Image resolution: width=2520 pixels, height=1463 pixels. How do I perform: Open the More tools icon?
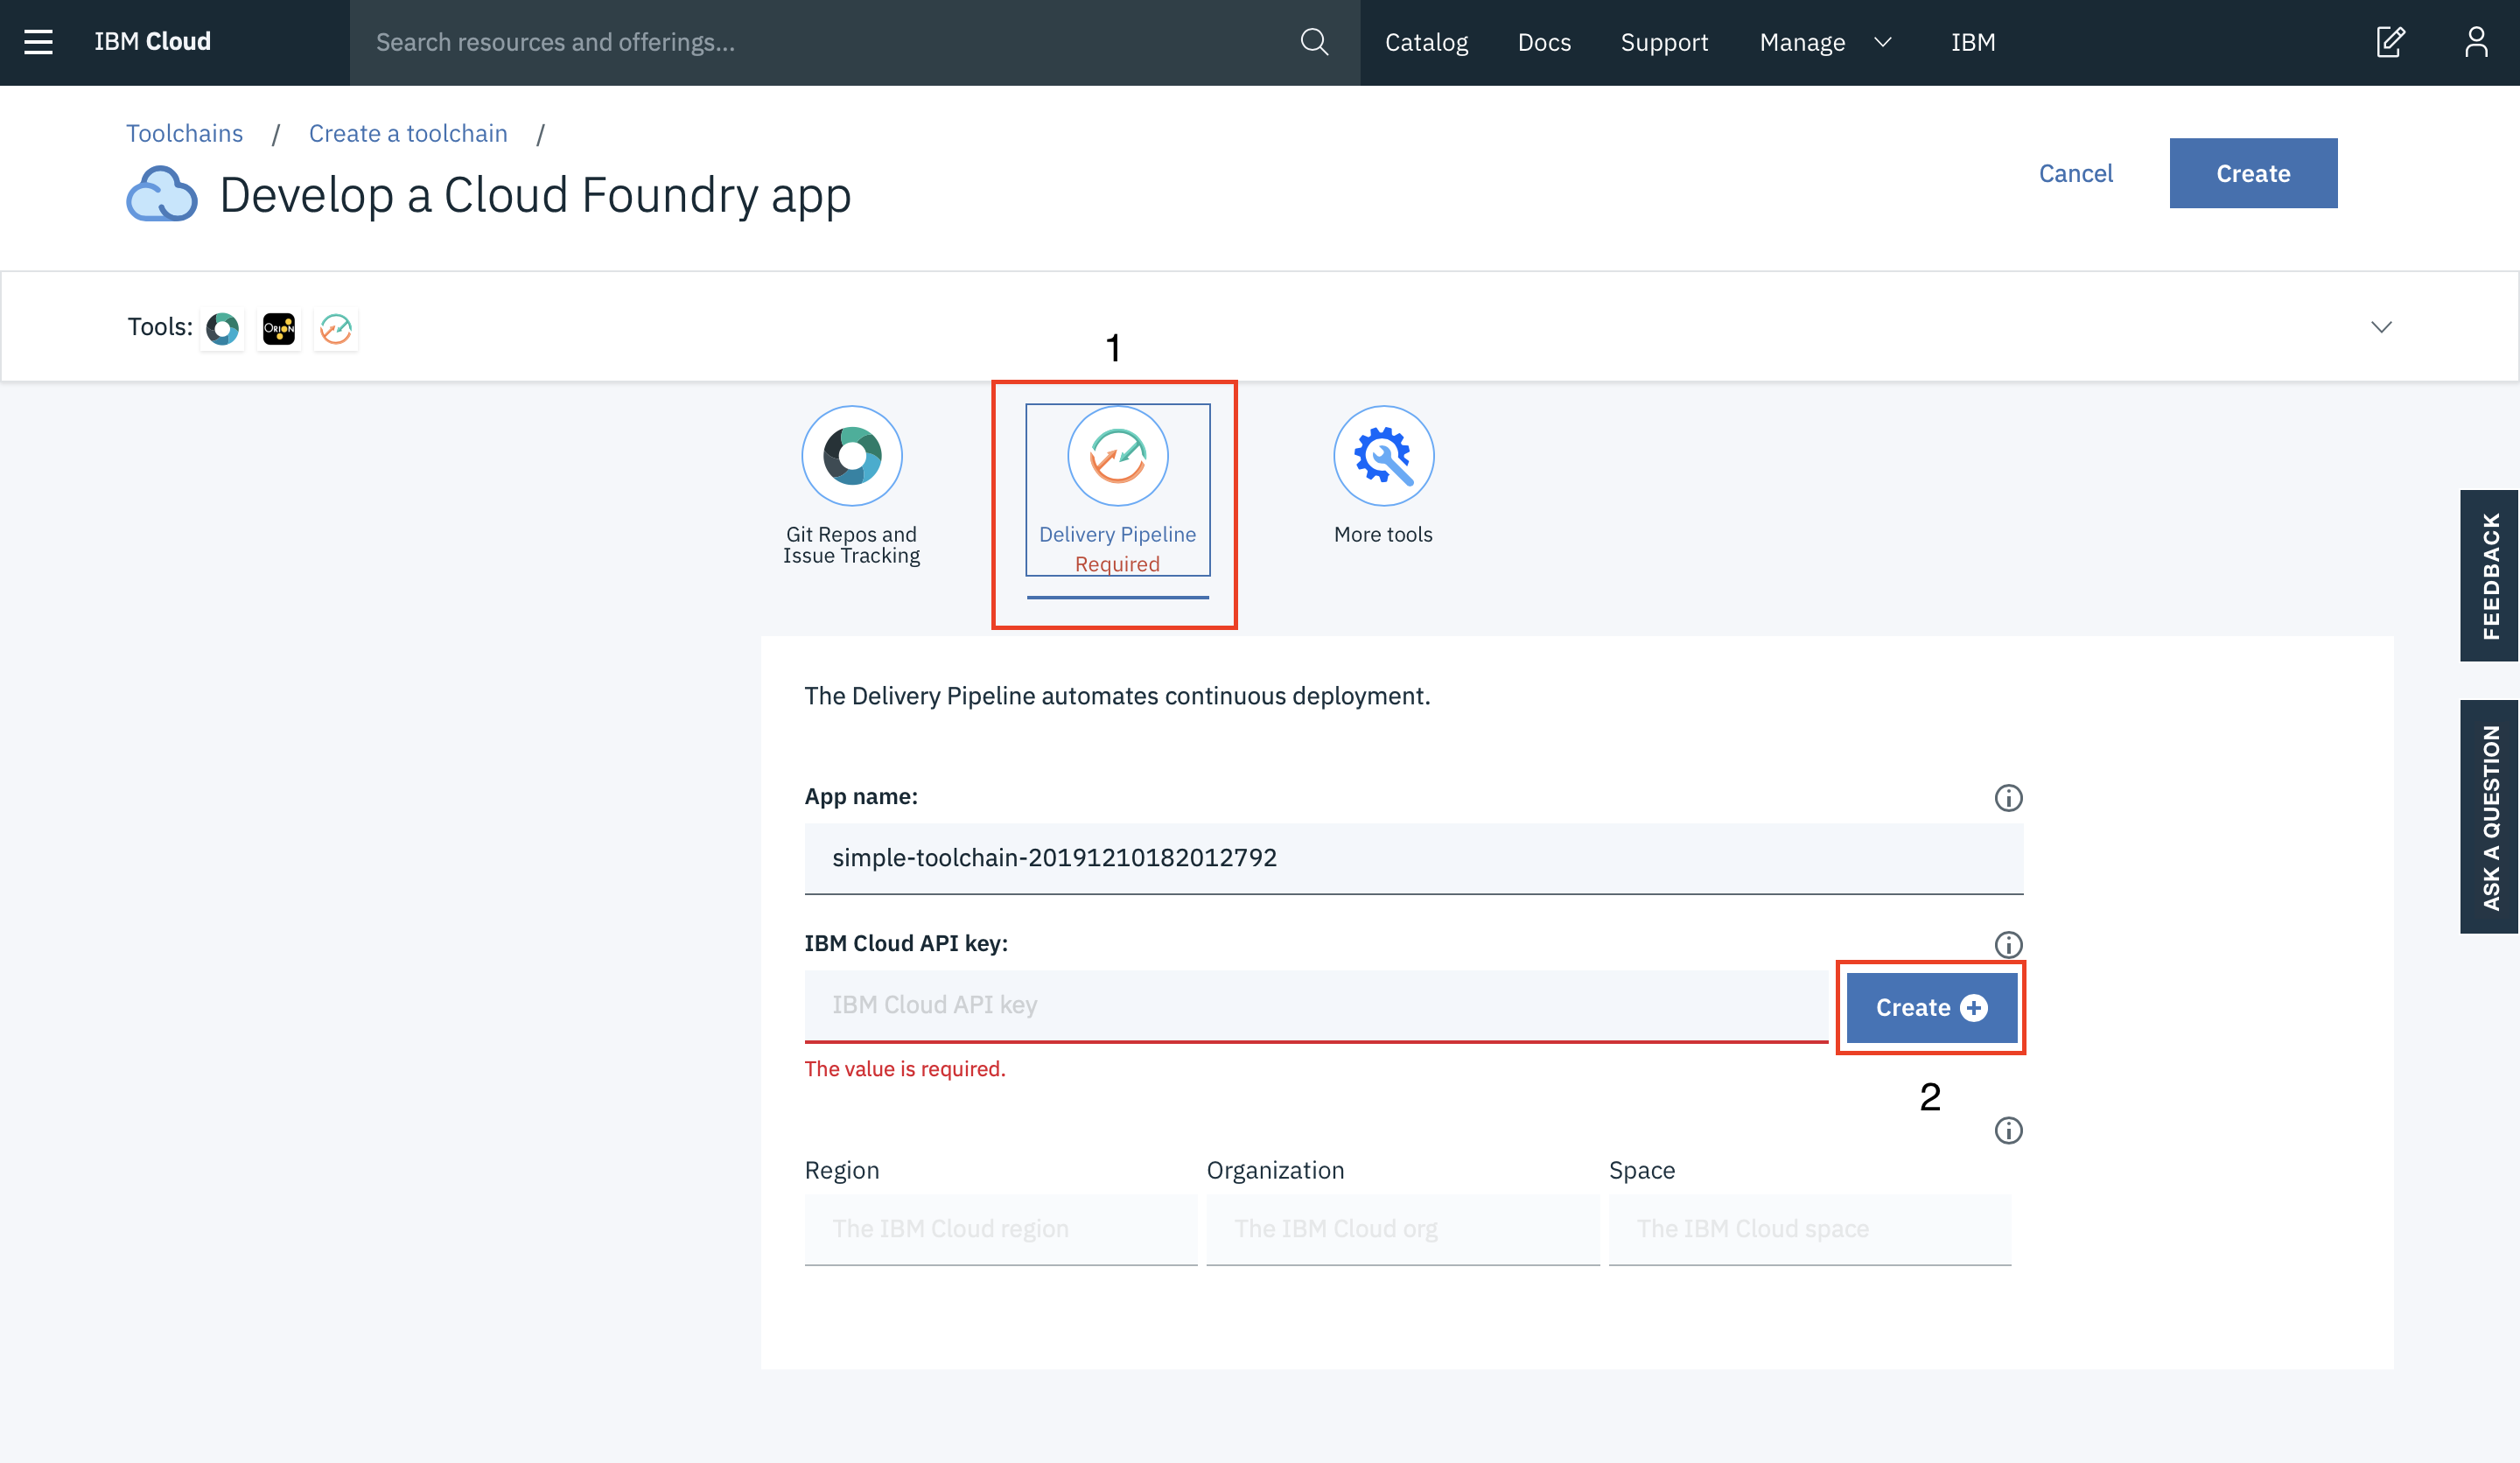1383,457
